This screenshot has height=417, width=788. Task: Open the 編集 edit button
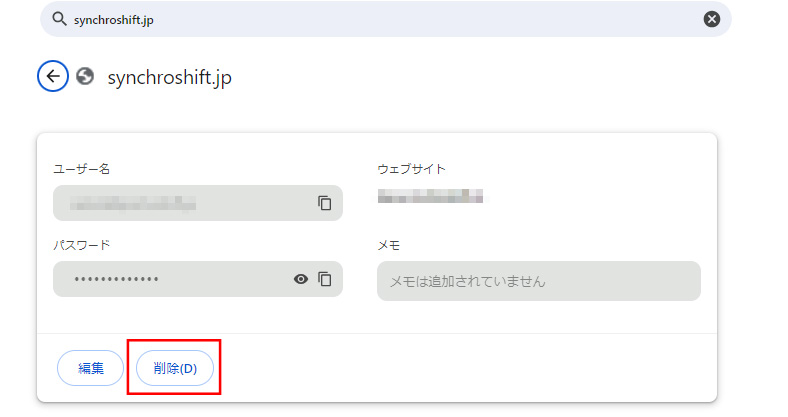pyautogui.click(x=90, y=368)
